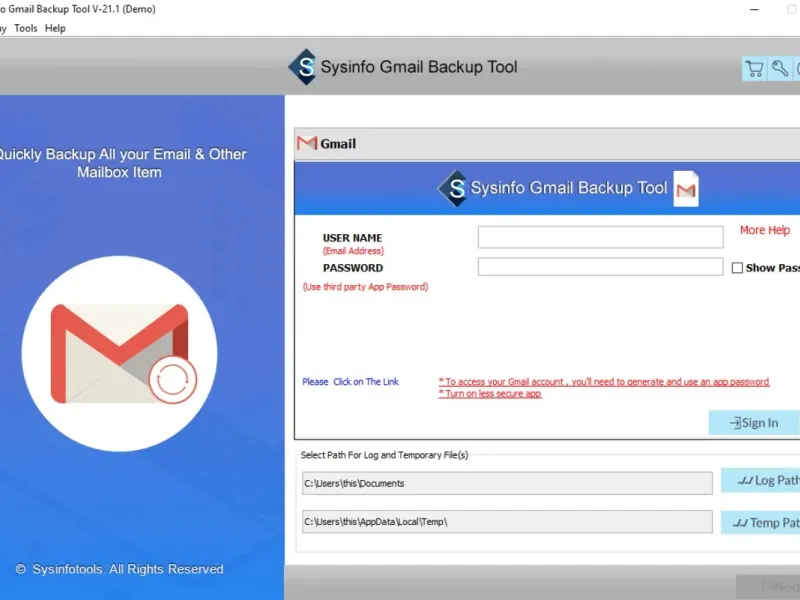
Task: Open the generate app password link
Action: pyautogui.click(x=604, y=382)
